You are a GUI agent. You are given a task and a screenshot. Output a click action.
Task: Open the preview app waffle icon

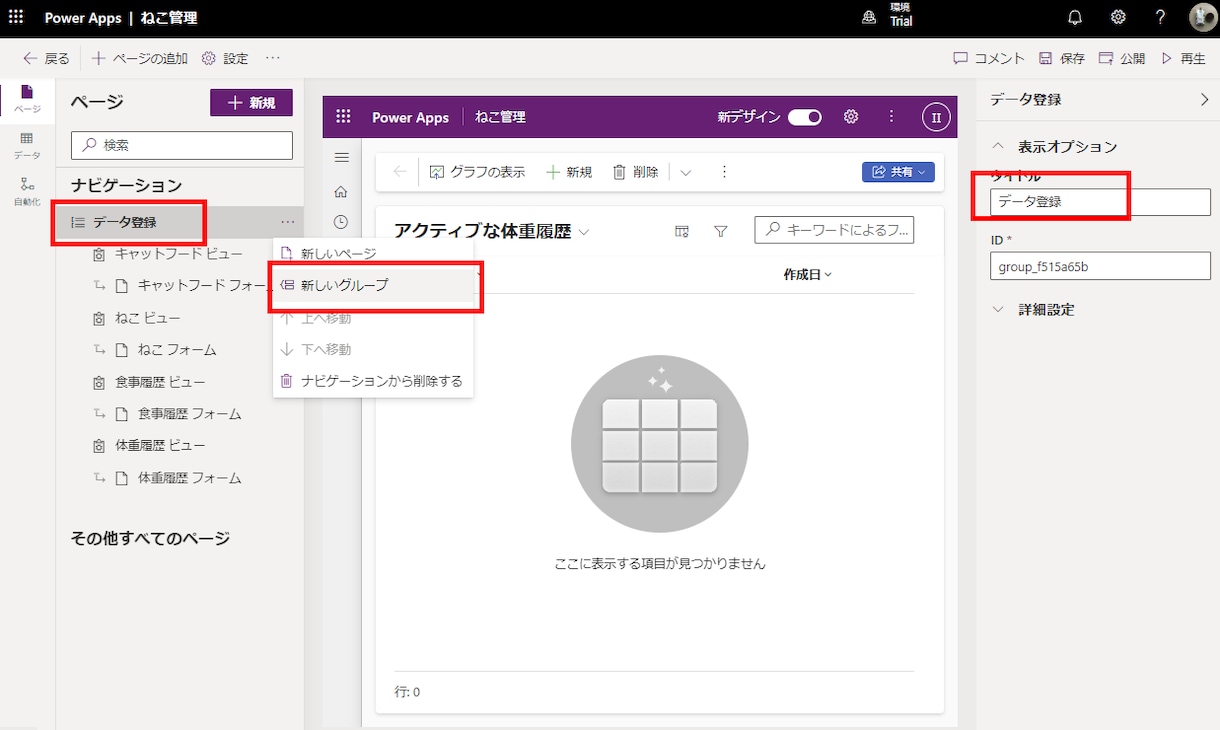343,117
